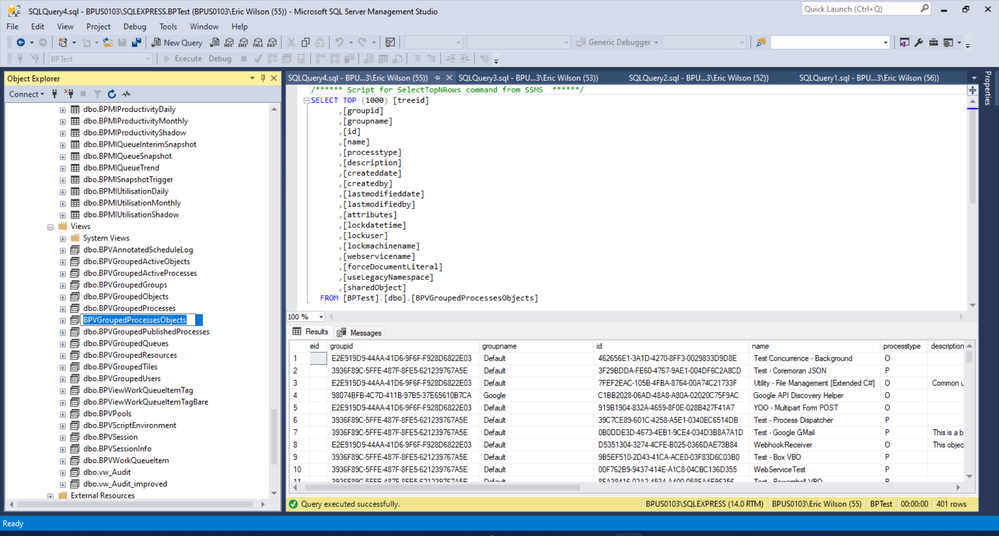The width and height of the screenshot is (999, 536).
Task: Click the Disconnect icon in Object Explorer
Action: click(x=68, y=94)
